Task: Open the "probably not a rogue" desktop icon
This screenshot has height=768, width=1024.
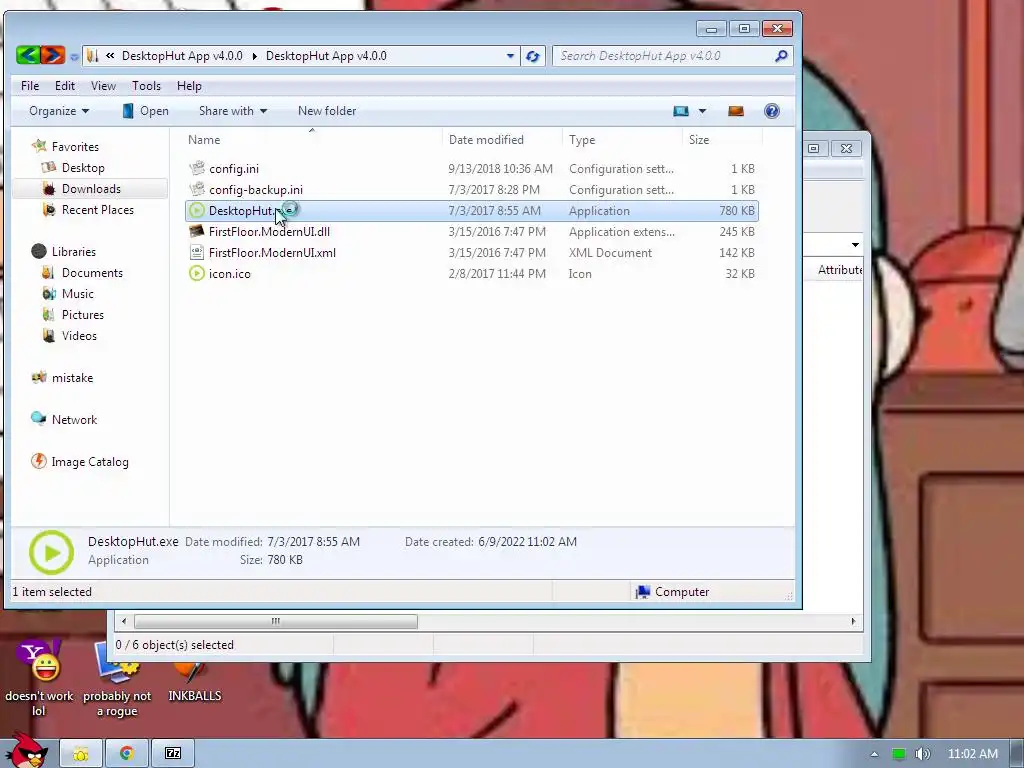Action: [x=117, y=679]
